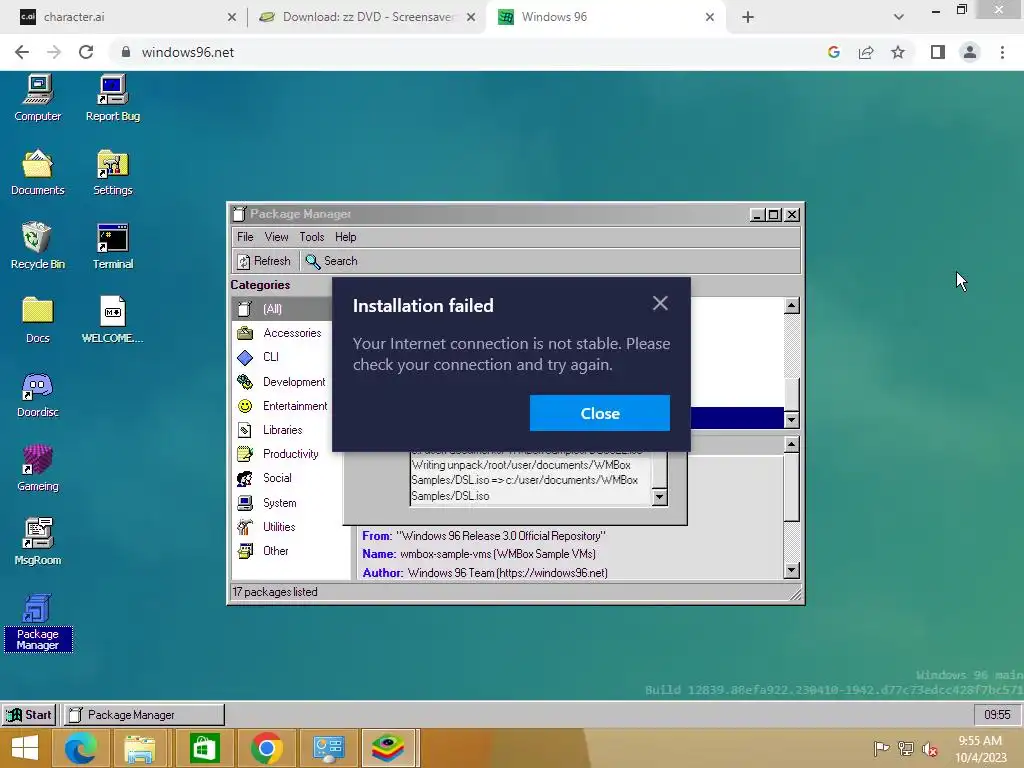1024x768 pixels.
Task: Open File Explorer from the taskbar
Action: (140, 748)
